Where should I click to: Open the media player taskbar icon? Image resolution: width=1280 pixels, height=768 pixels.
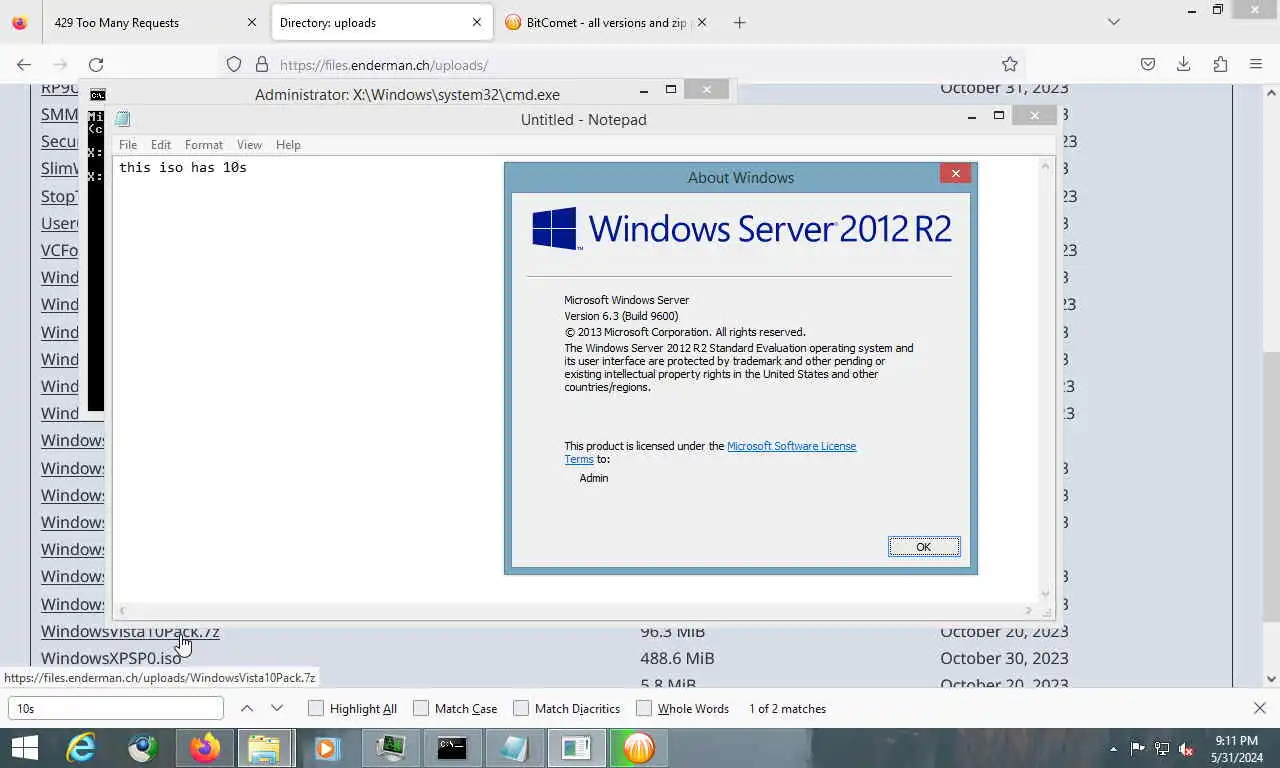[327, 748]
